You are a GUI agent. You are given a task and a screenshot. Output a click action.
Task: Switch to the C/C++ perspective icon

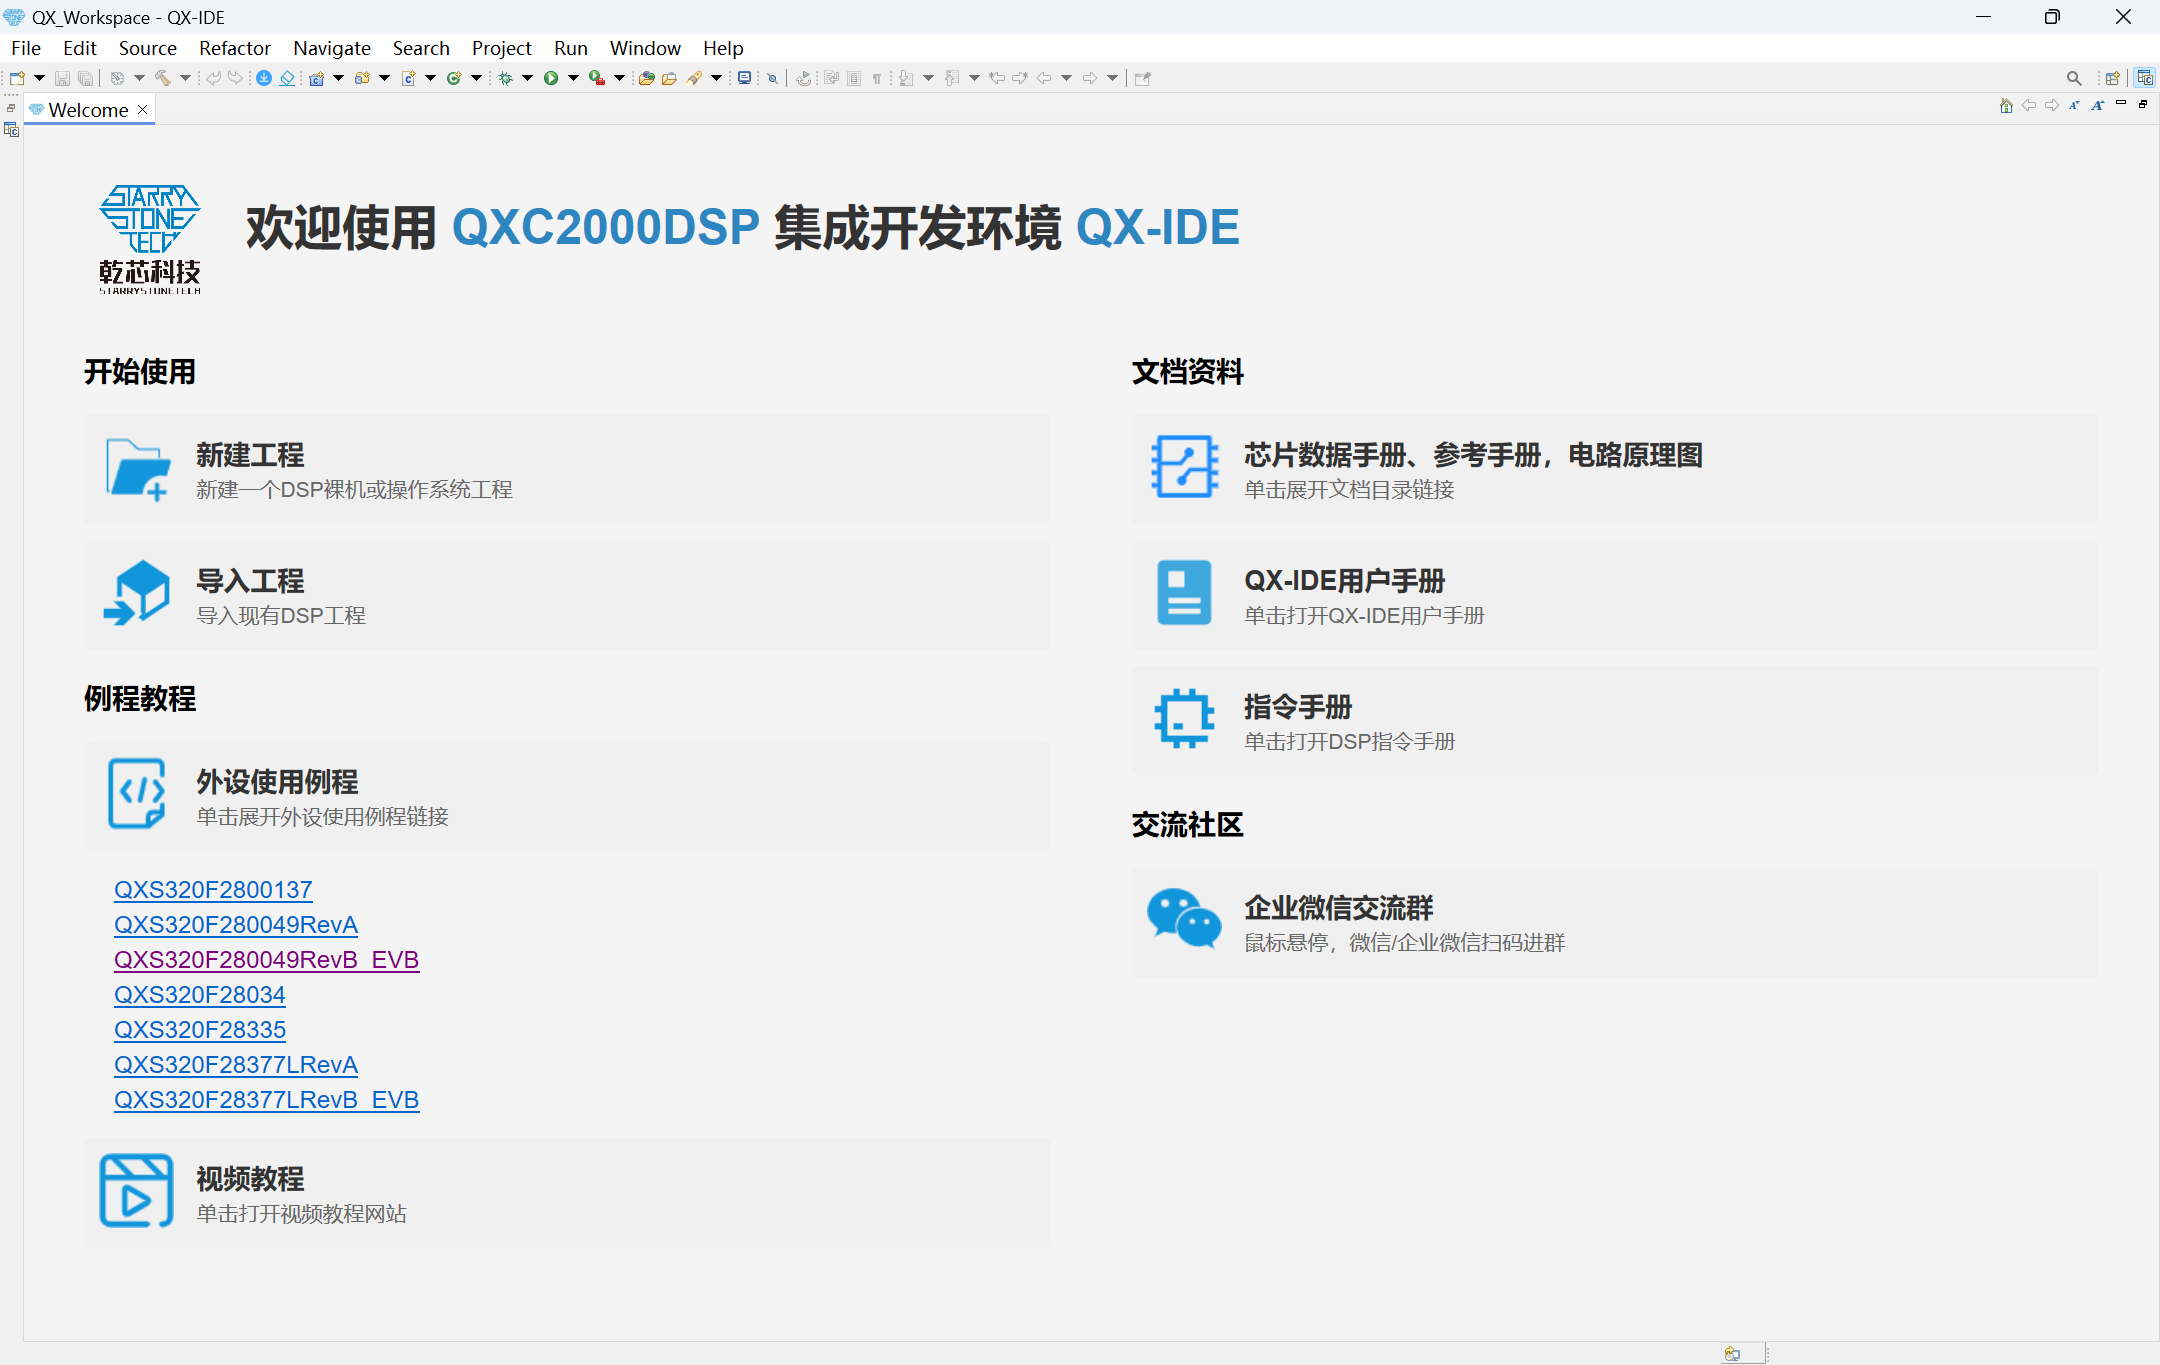[2145, 78]
